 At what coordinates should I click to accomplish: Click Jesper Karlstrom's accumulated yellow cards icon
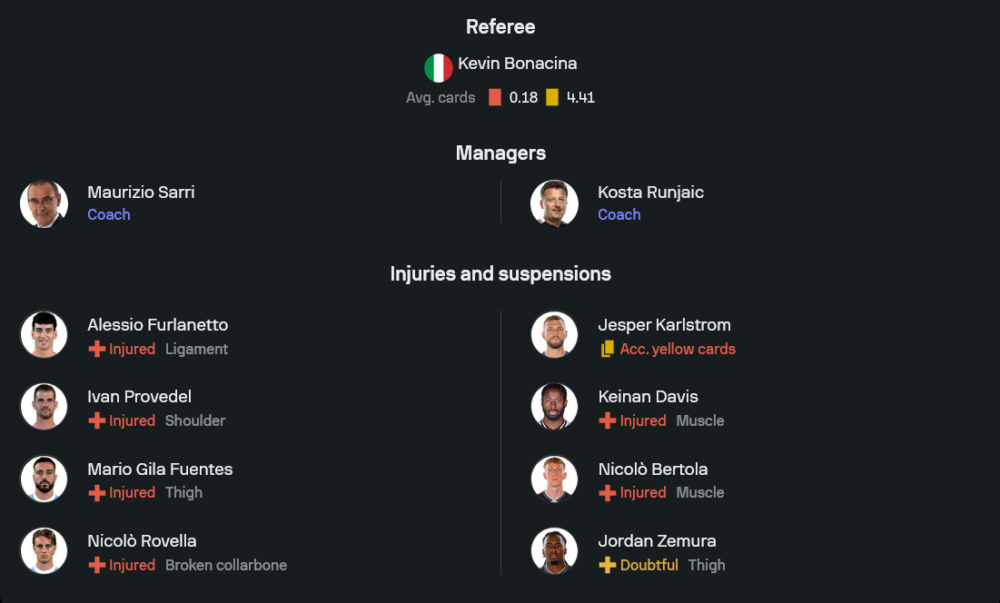(x=607, y=349)
